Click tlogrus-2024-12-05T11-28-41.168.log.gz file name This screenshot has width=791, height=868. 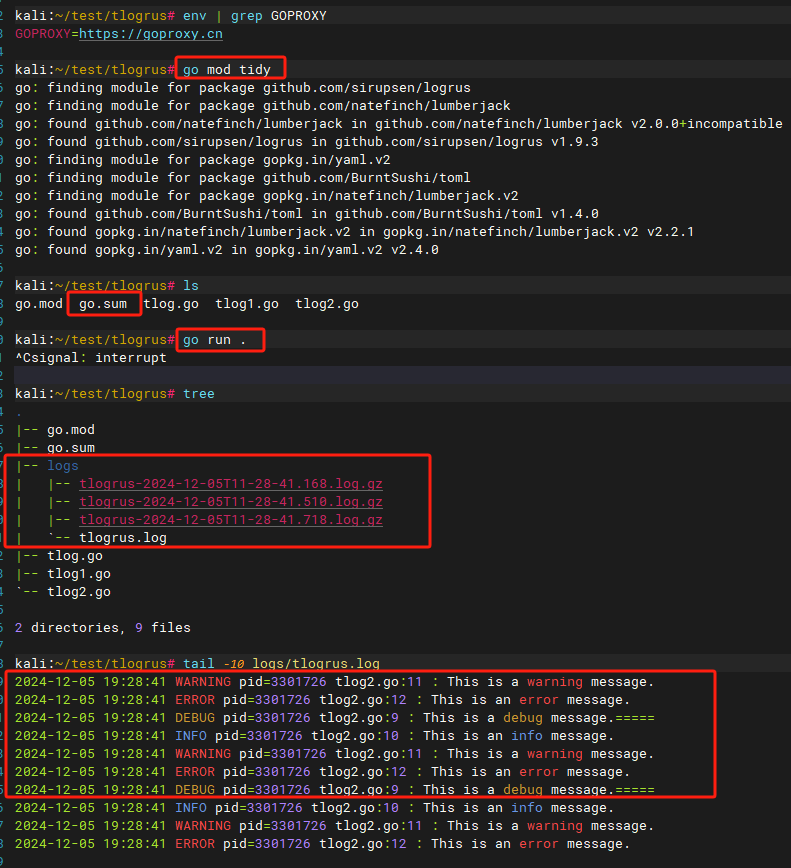231,484
